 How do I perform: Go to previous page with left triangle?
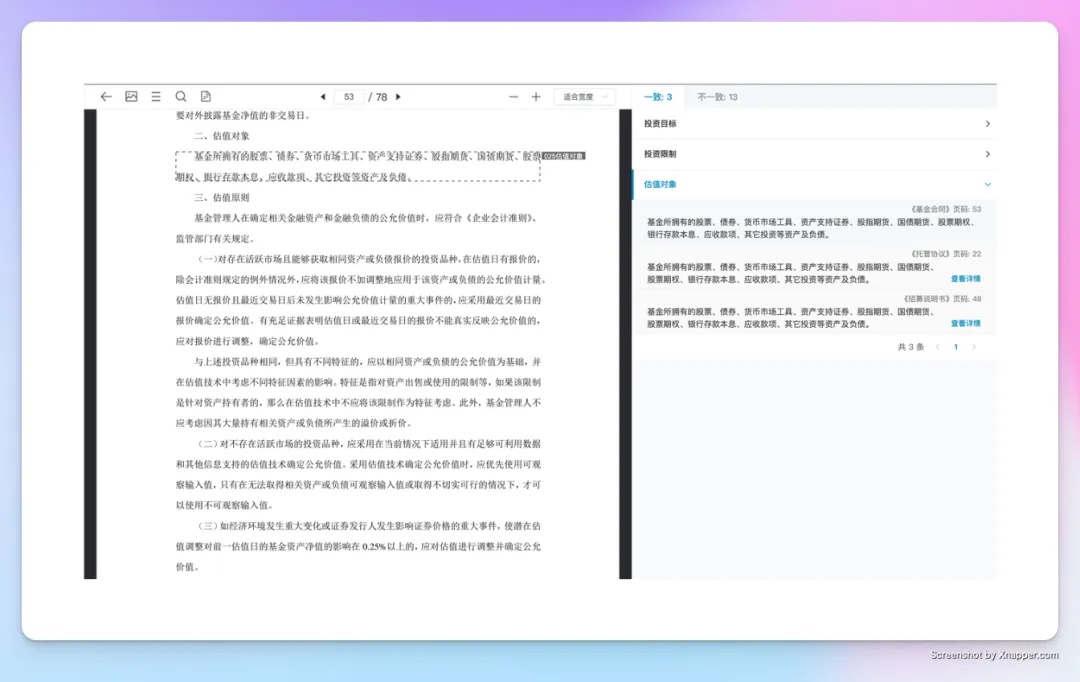point(323,97)
